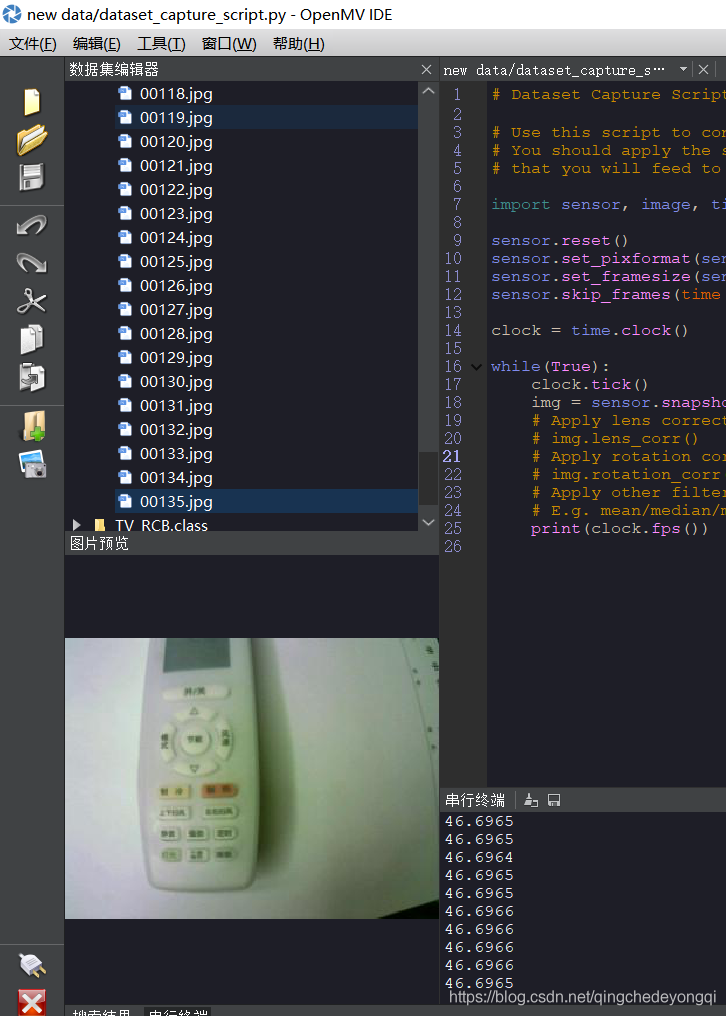
Task: Stop the script with the red X
Action: (x=31, y=1002)
